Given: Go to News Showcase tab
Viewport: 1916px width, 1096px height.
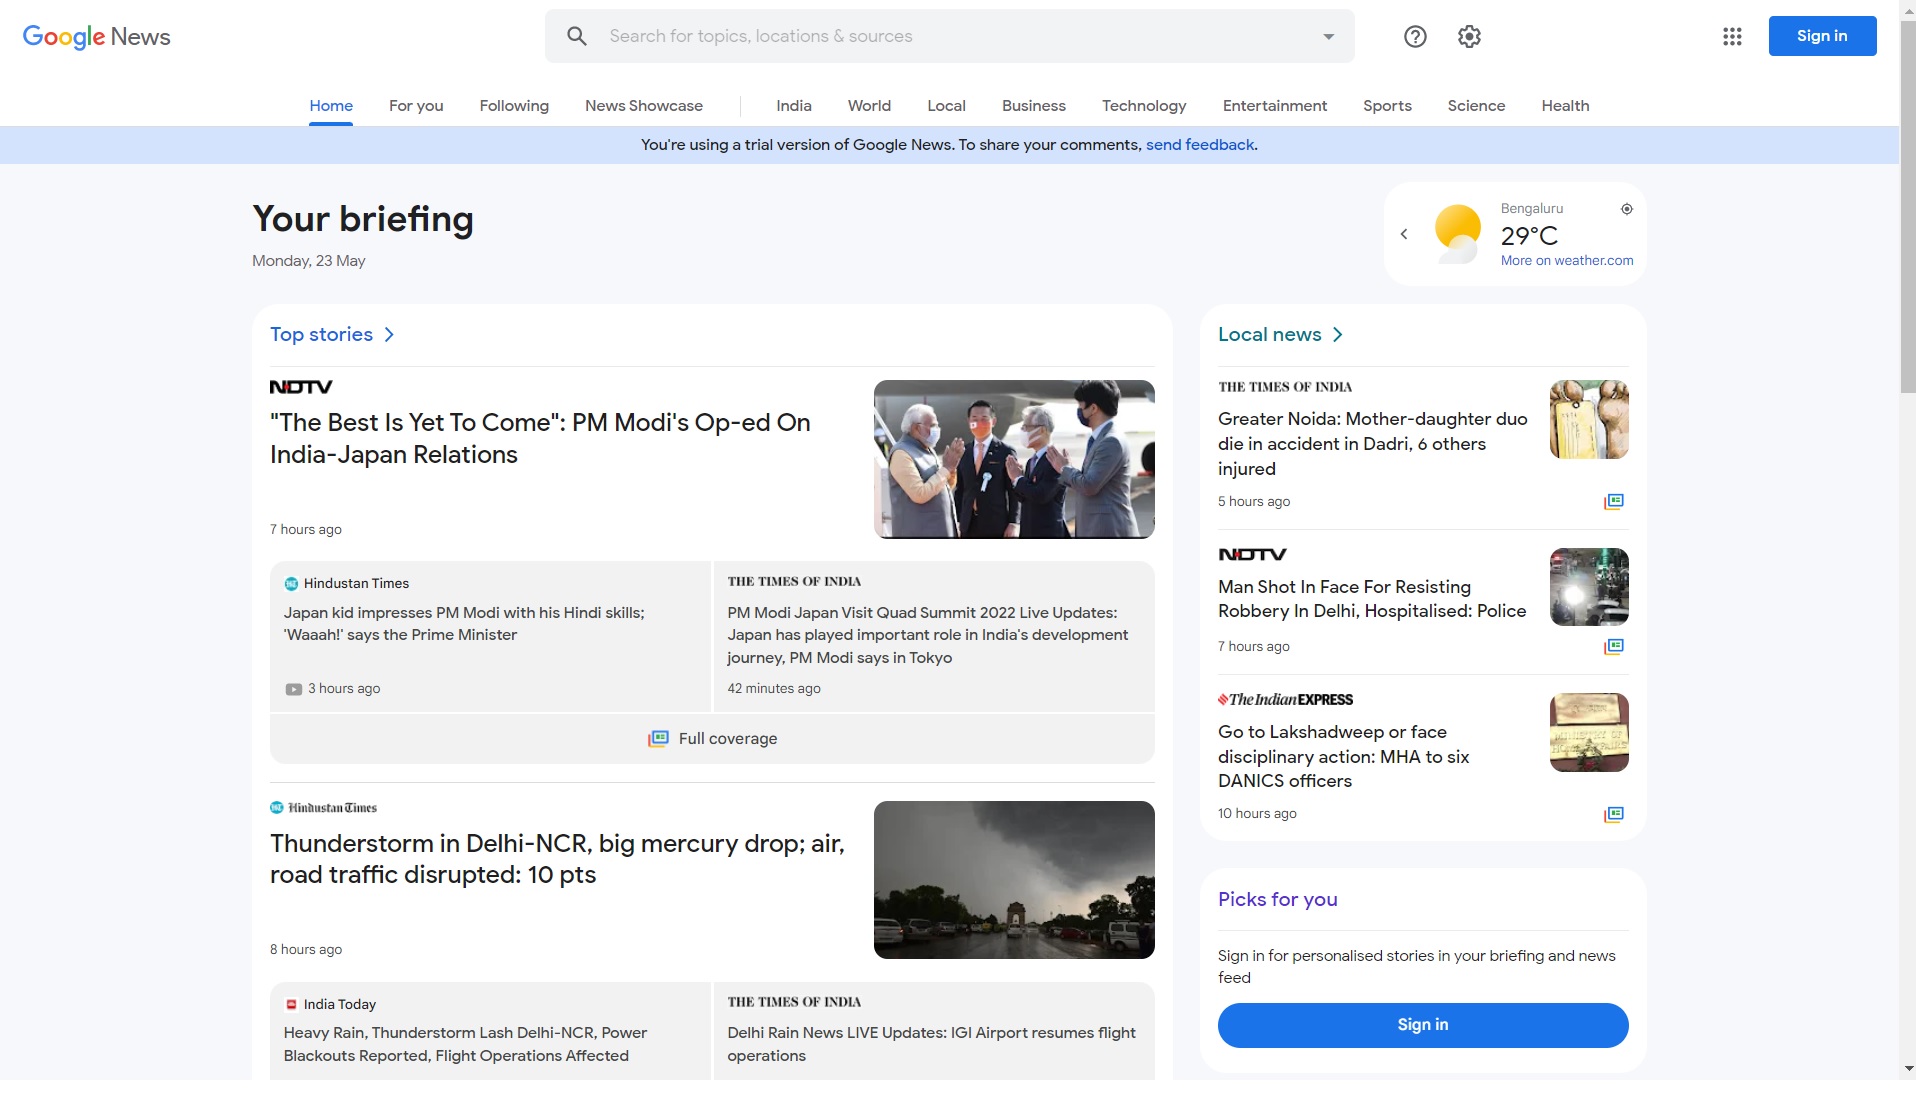Looking at the screenshot, I should [644, 106].
